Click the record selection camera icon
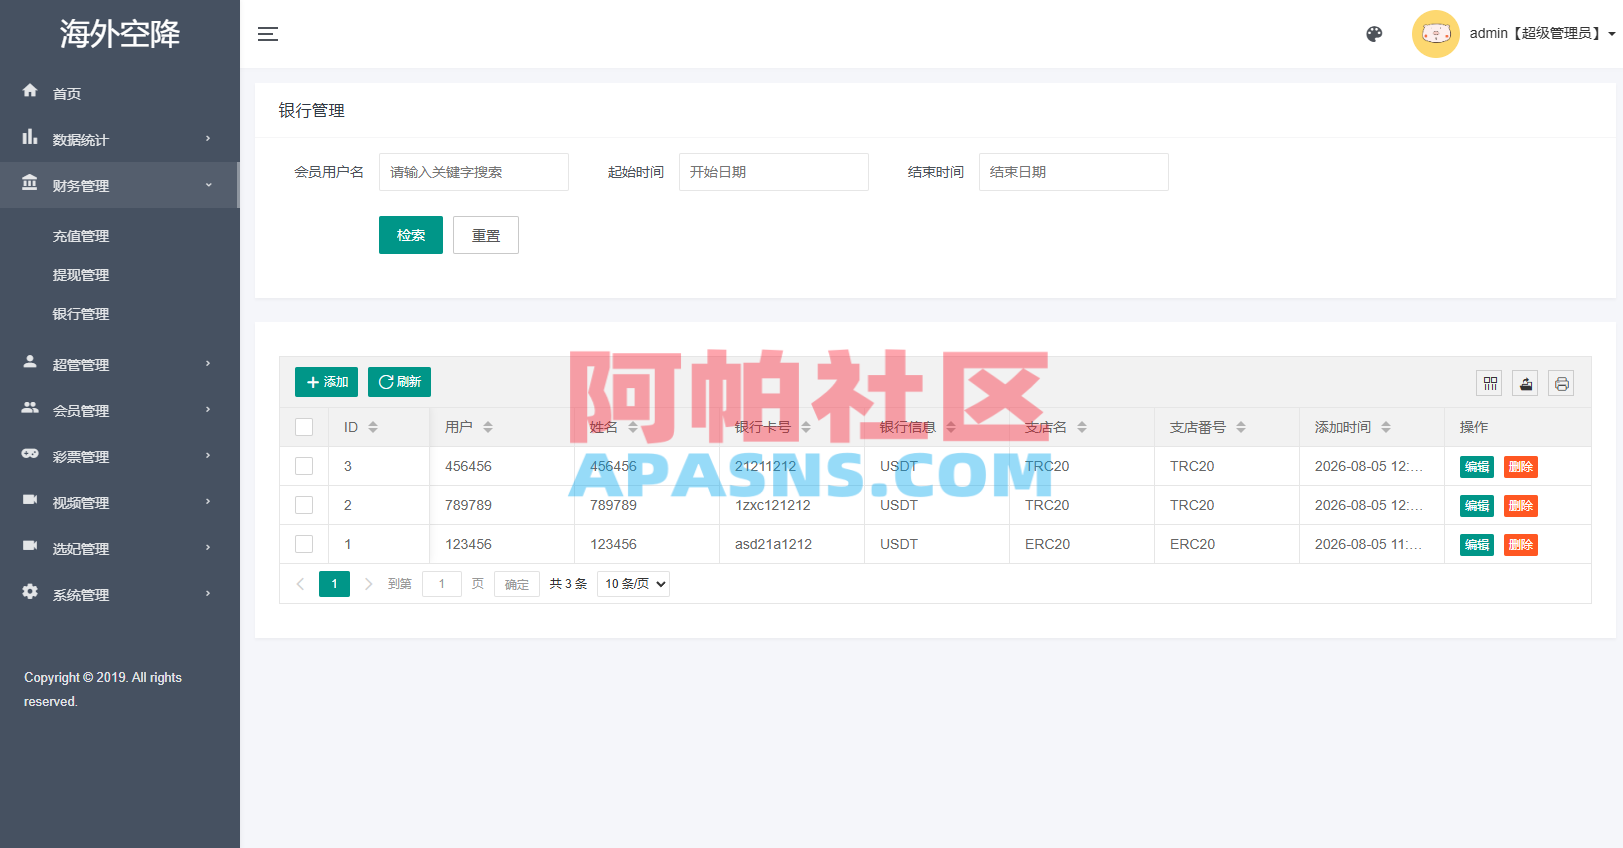1623x848 pixels. coord(30,546)
